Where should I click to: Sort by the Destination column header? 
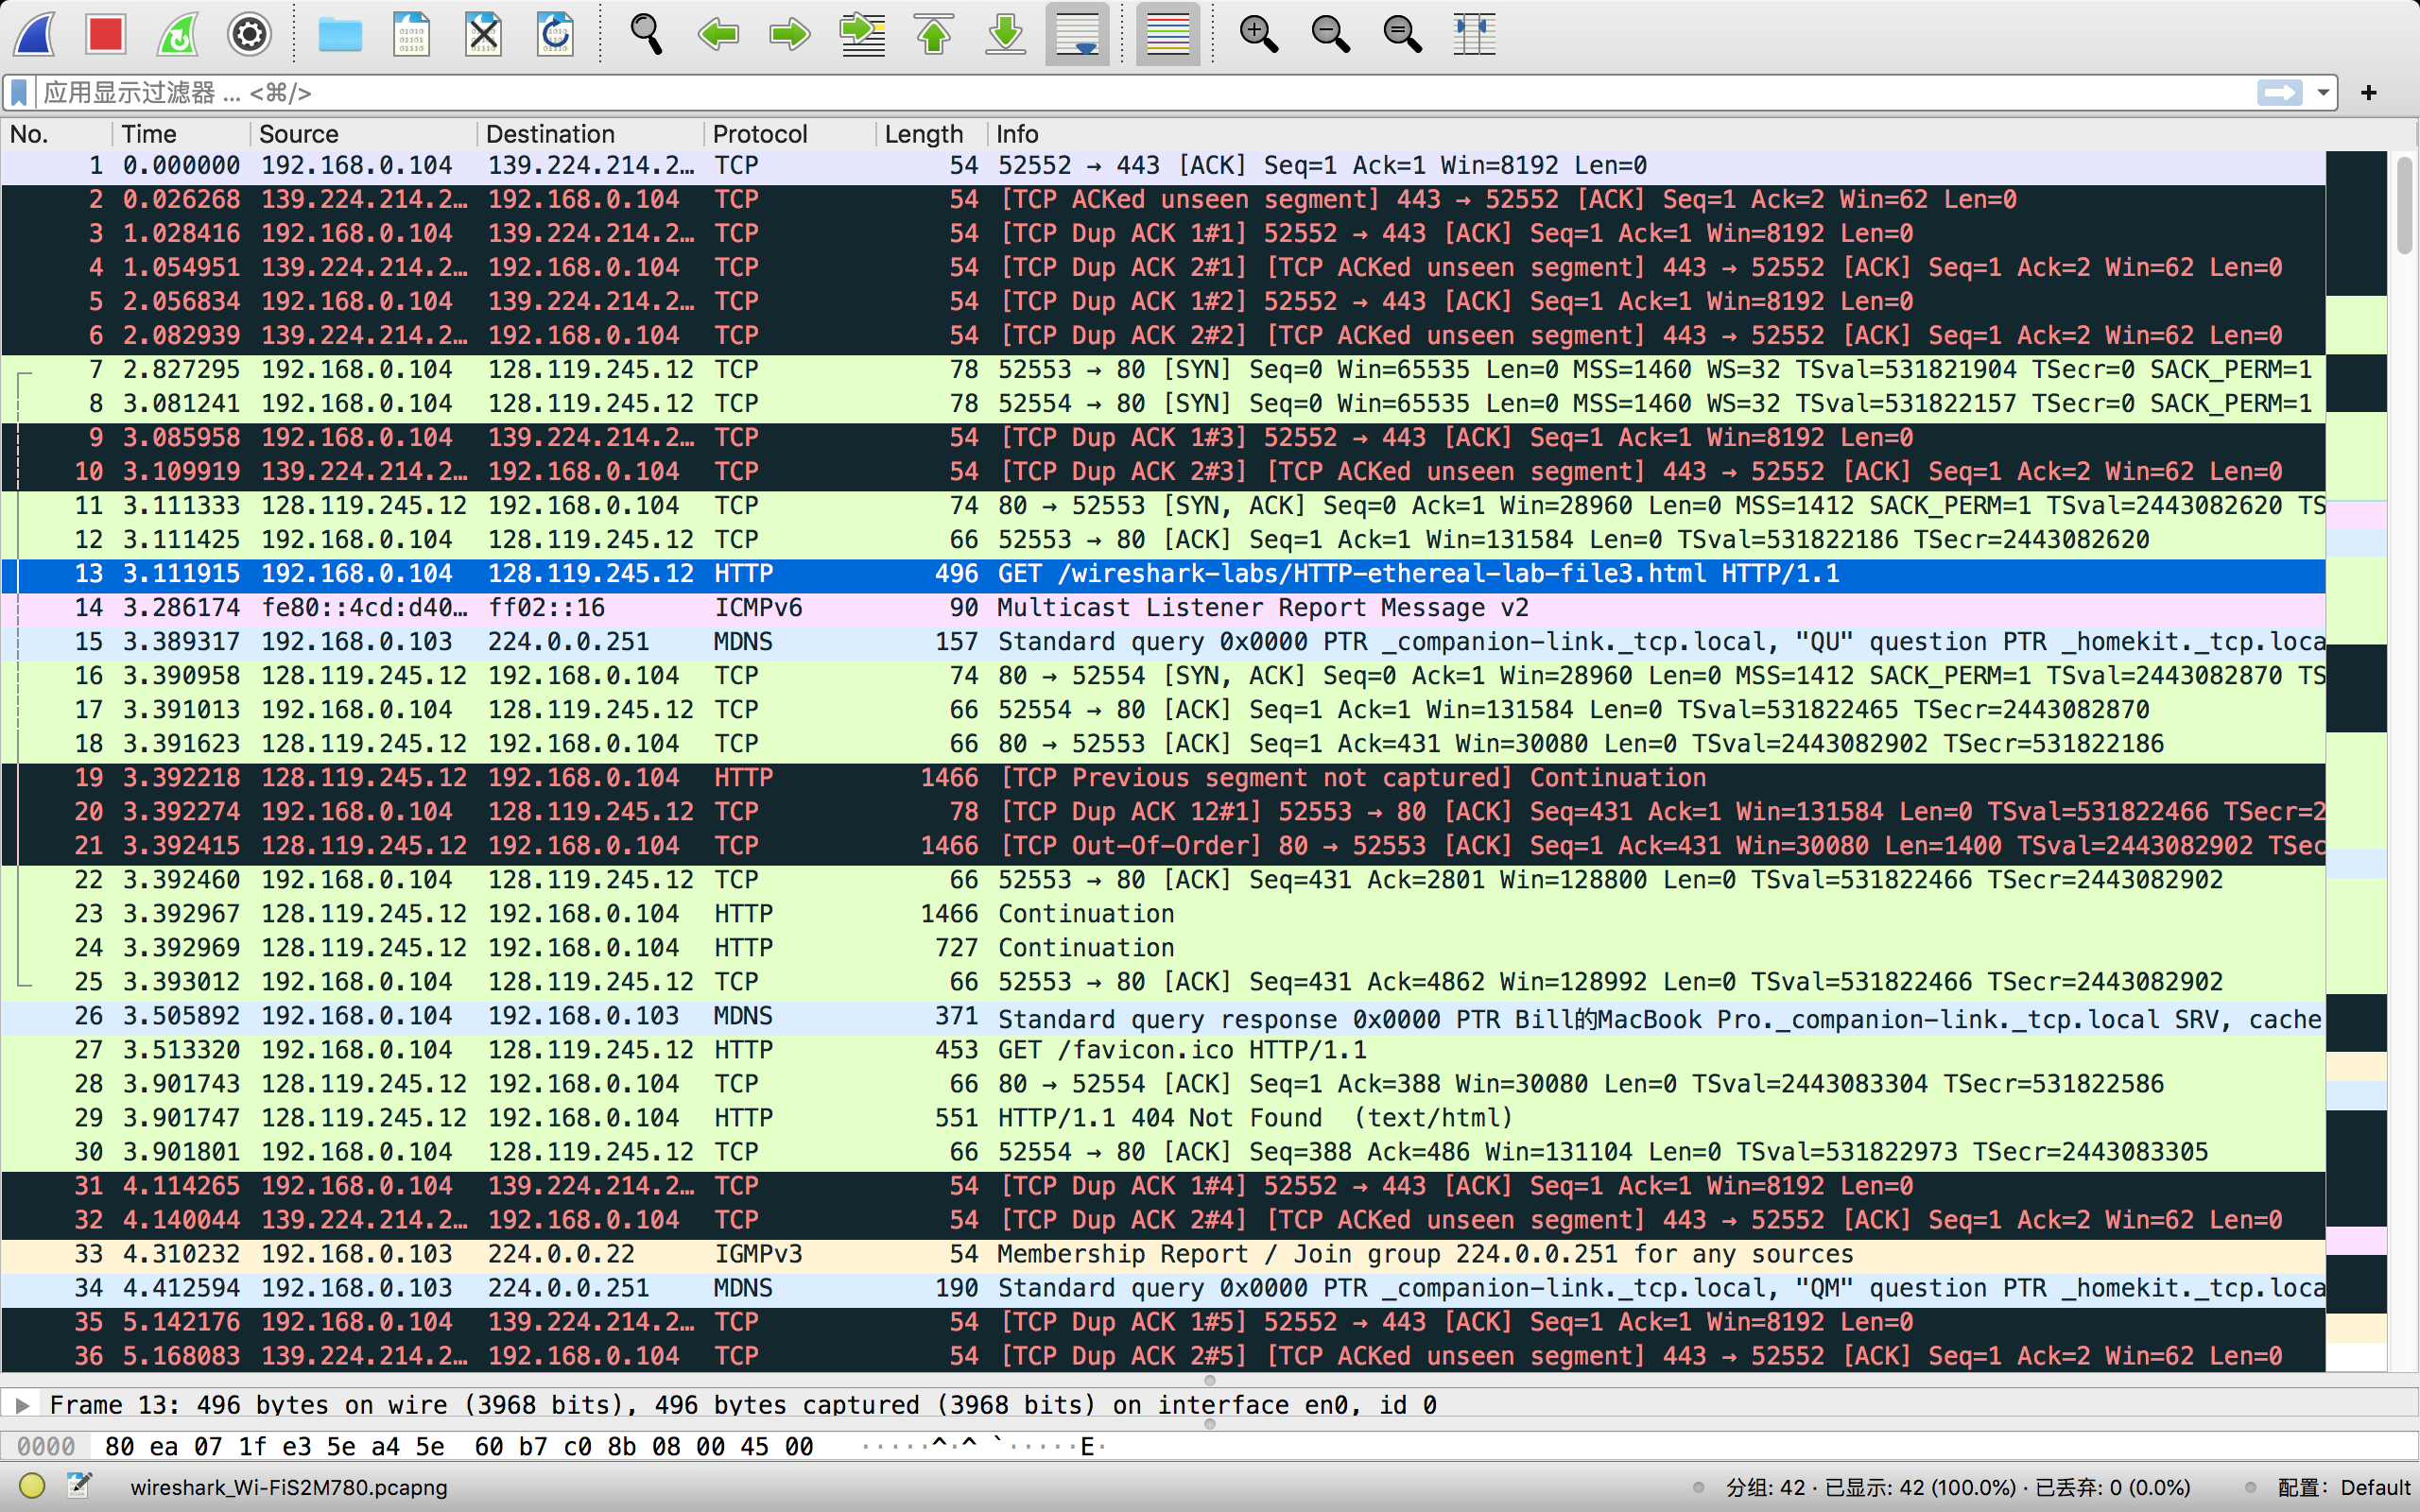[x=590, y=134]
